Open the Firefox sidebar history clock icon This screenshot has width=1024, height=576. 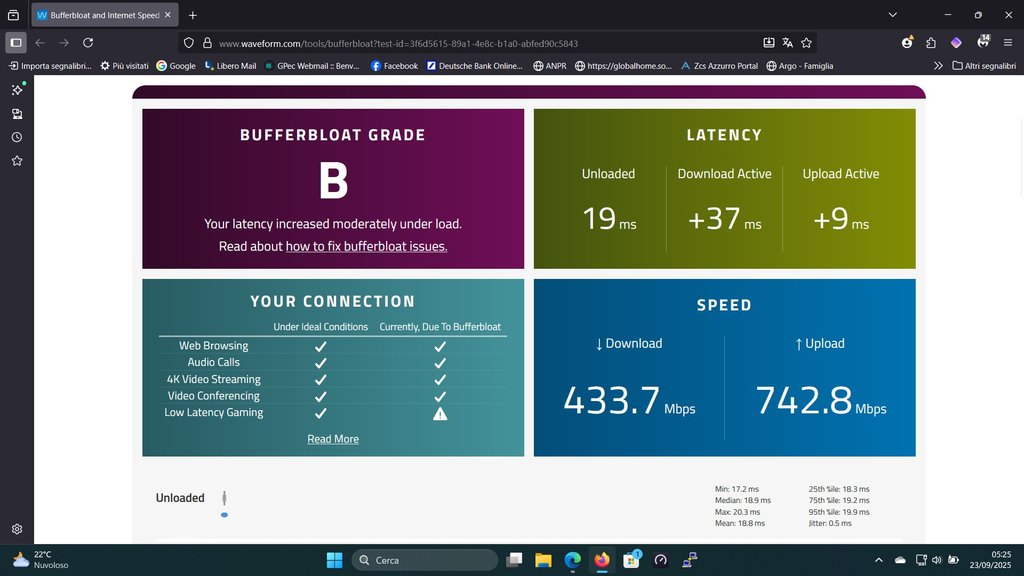coord(17,137)
